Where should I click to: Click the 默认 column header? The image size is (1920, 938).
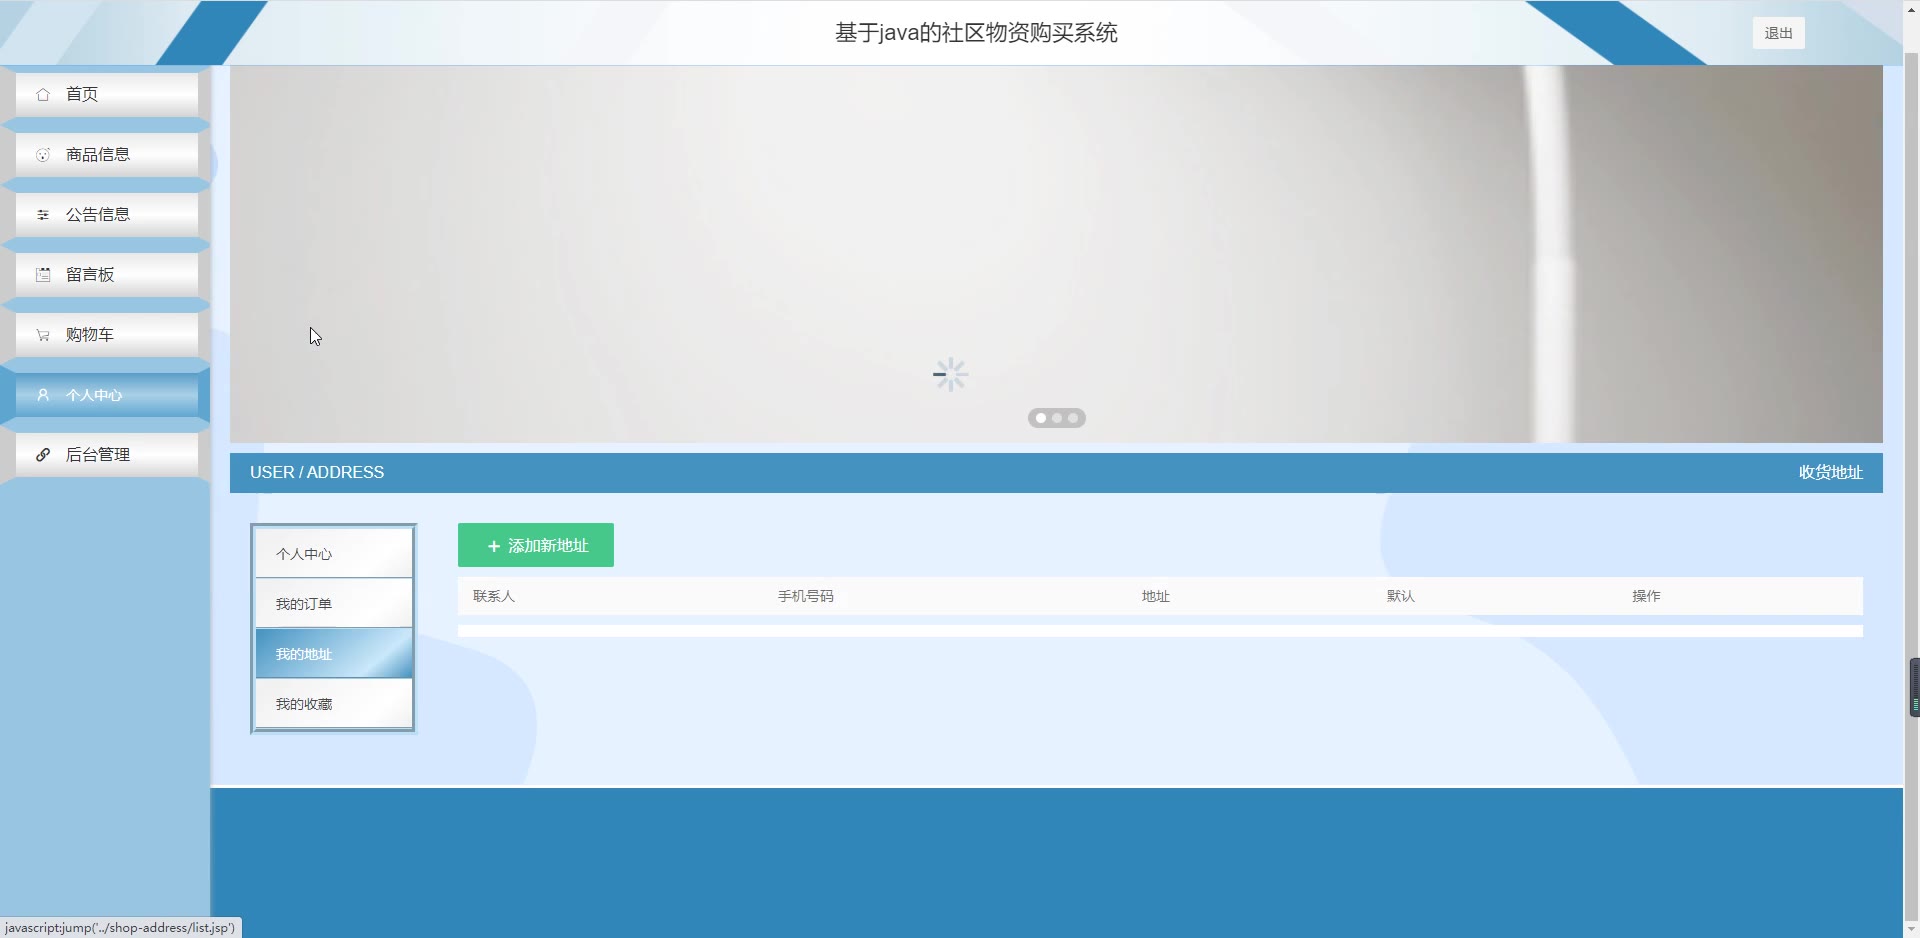click(x=1401, y=596)
